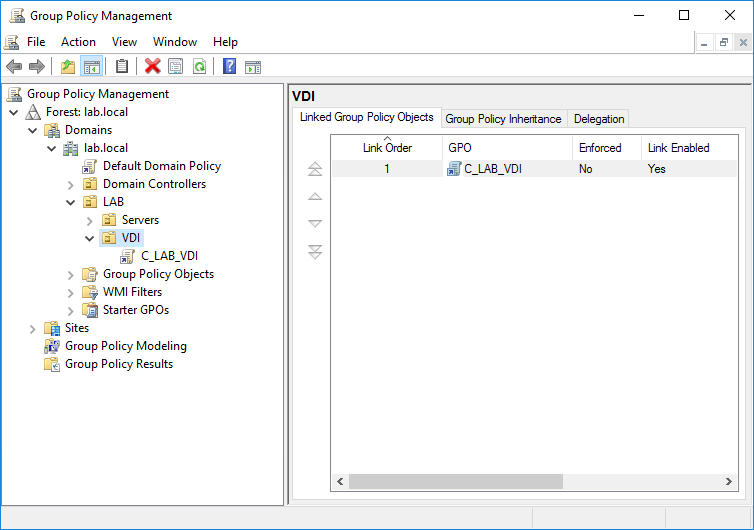The height and width of the screenshot is (530, 754).
Task: Click the Refresh toolbar icon
Action: pyautogui.click(x=199, y=67)
